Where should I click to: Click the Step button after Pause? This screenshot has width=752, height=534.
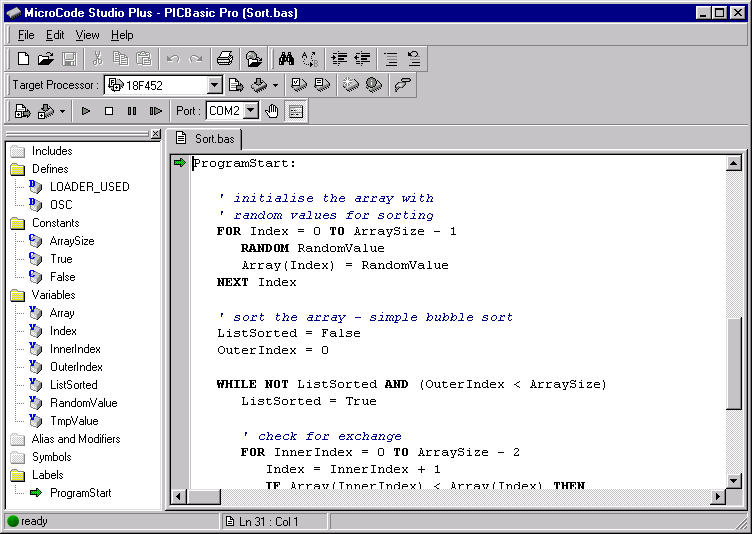(156, 111)
